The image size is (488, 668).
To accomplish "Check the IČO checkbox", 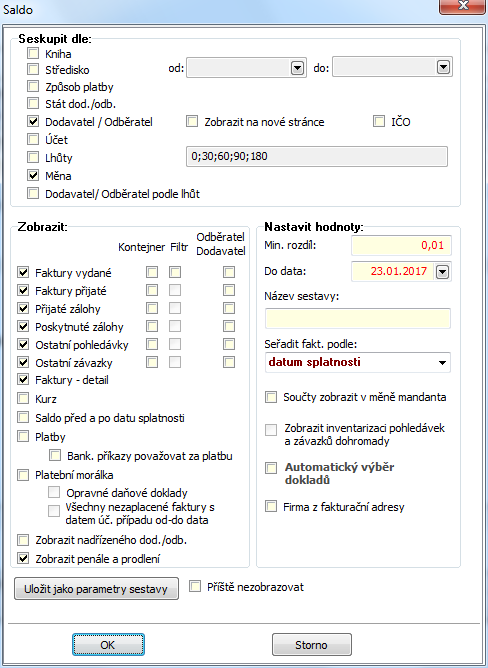I will coord(379,121).
